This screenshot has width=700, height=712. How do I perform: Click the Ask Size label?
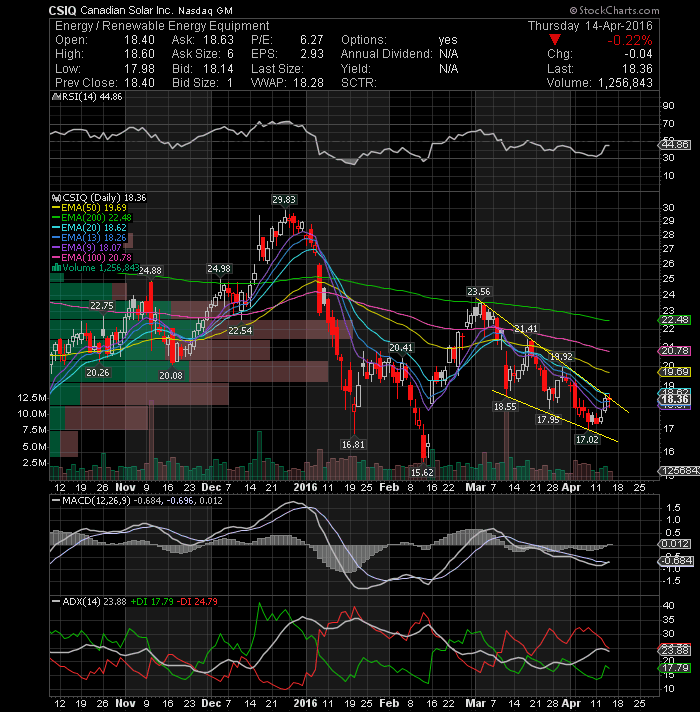pos(196,54)
